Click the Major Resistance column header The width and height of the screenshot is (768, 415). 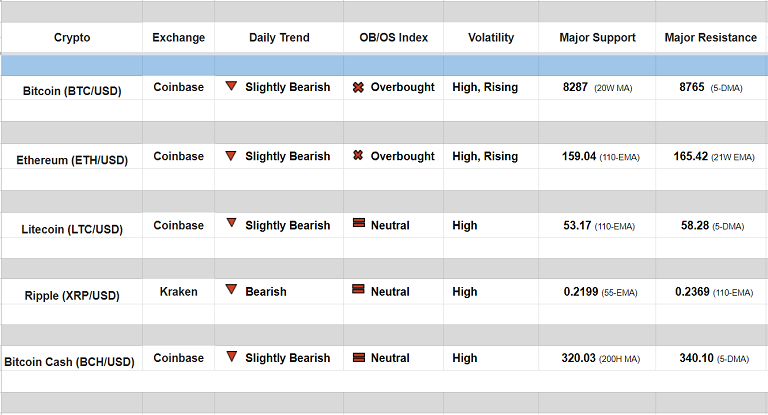pyautogui.click(x=711, y=38)
